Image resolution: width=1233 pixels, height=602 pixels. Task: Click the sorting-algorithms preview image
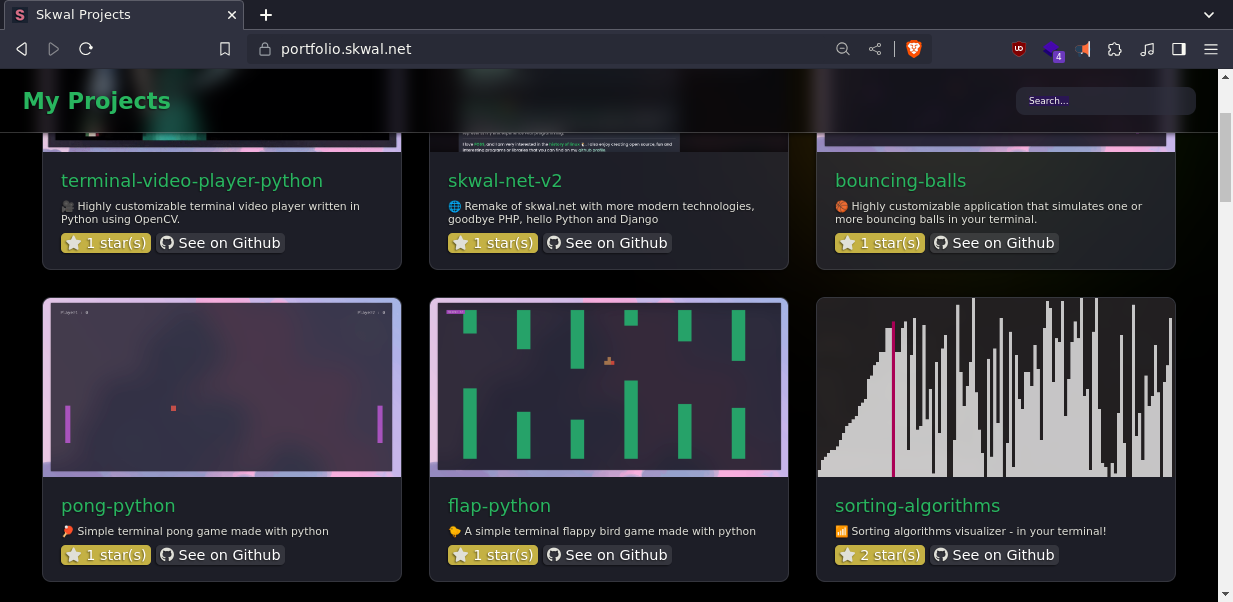996,387
